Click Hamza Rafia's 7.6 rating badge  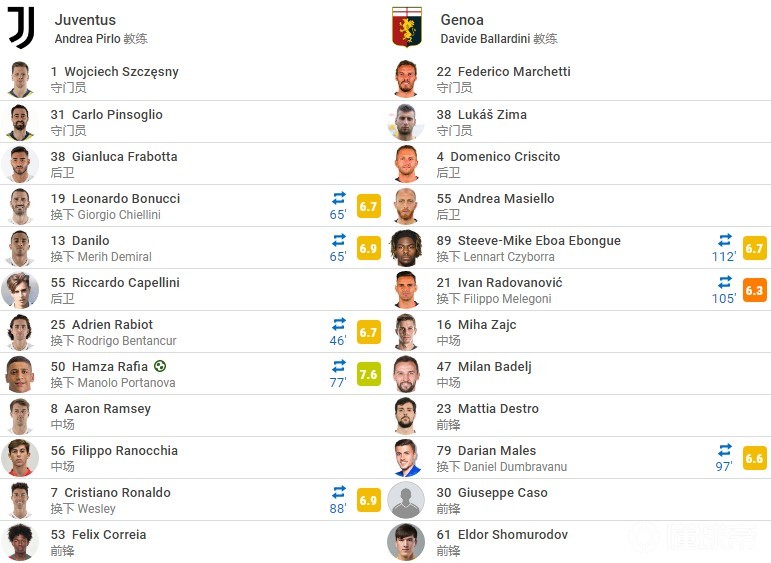pos(369,375)
